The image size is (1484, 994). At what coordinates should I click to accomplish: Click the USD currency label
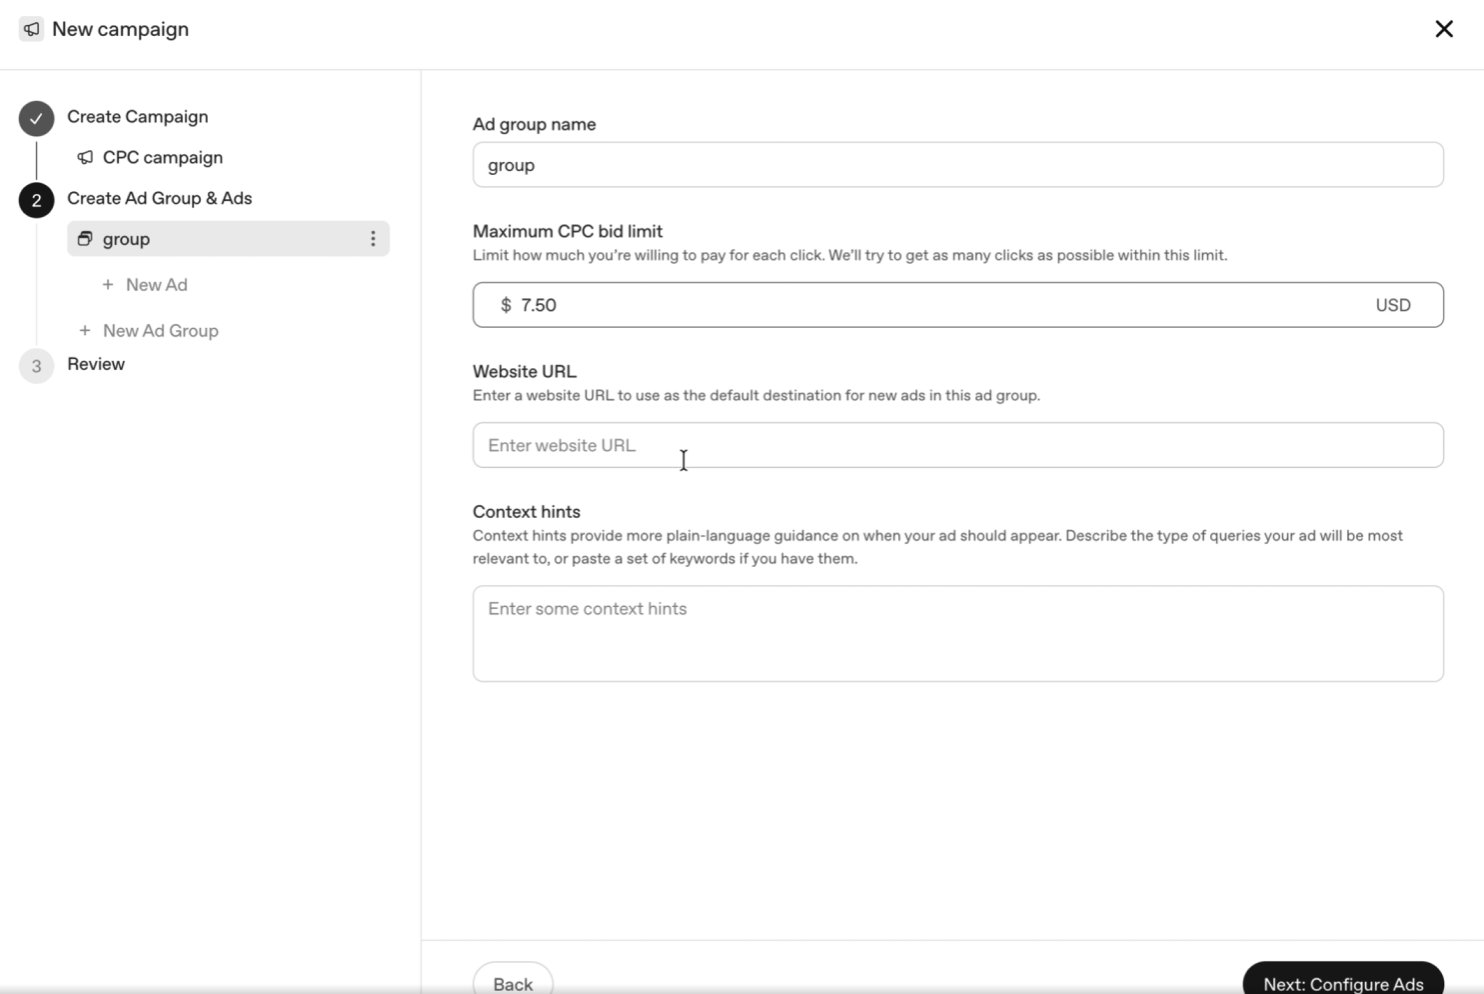1393,305
